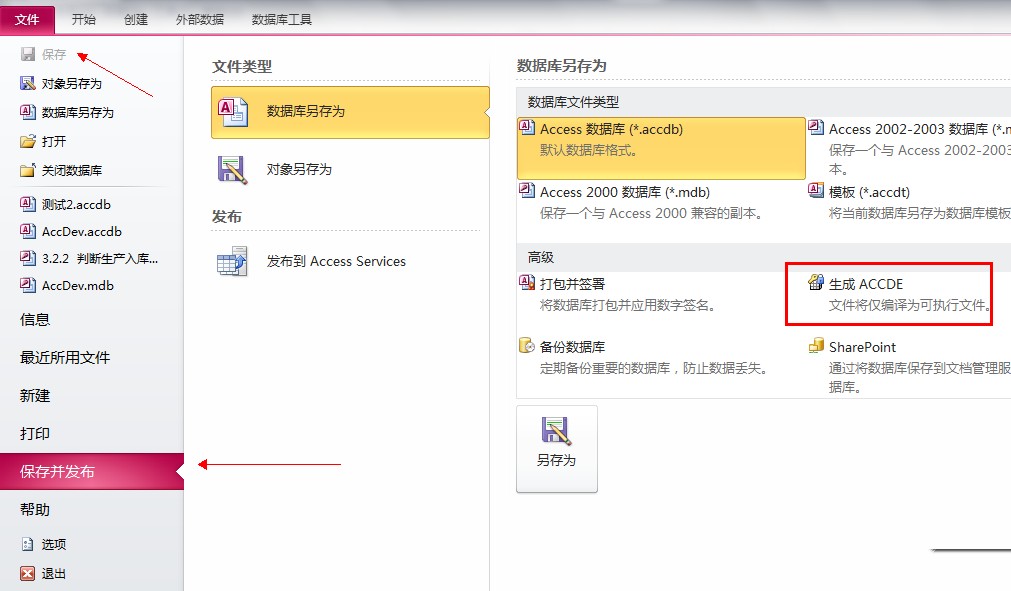Click the large 对象另存为 disk-and-pencil icon
Viewport: 1011px width, 591px height.
pos(233,170)
